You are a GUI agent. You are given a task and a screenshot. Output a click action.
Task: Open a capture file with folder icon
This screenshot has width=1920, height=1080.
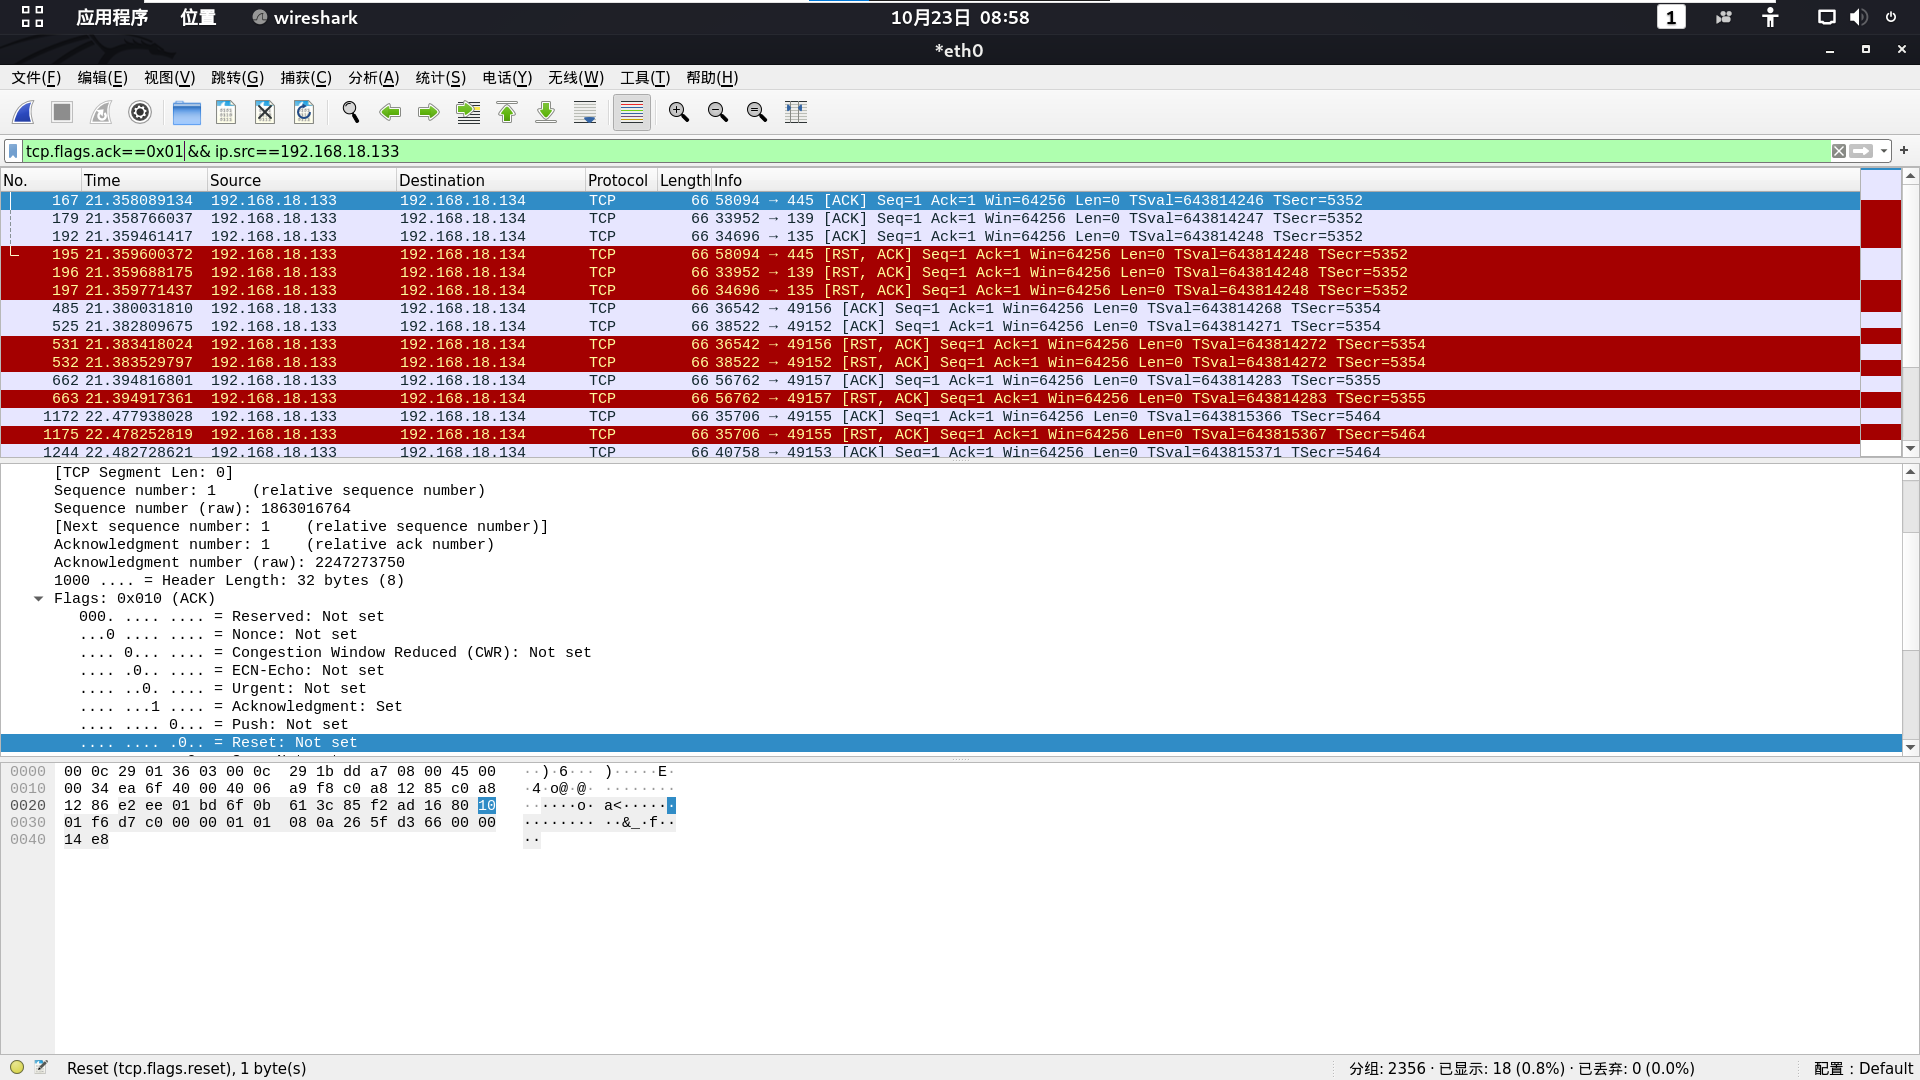(186, 112)
